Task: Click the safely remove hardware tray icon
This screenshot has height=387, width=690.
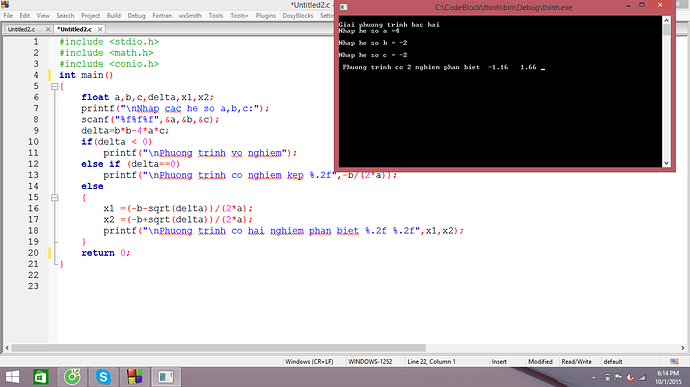Action: (x=607, y=377)
